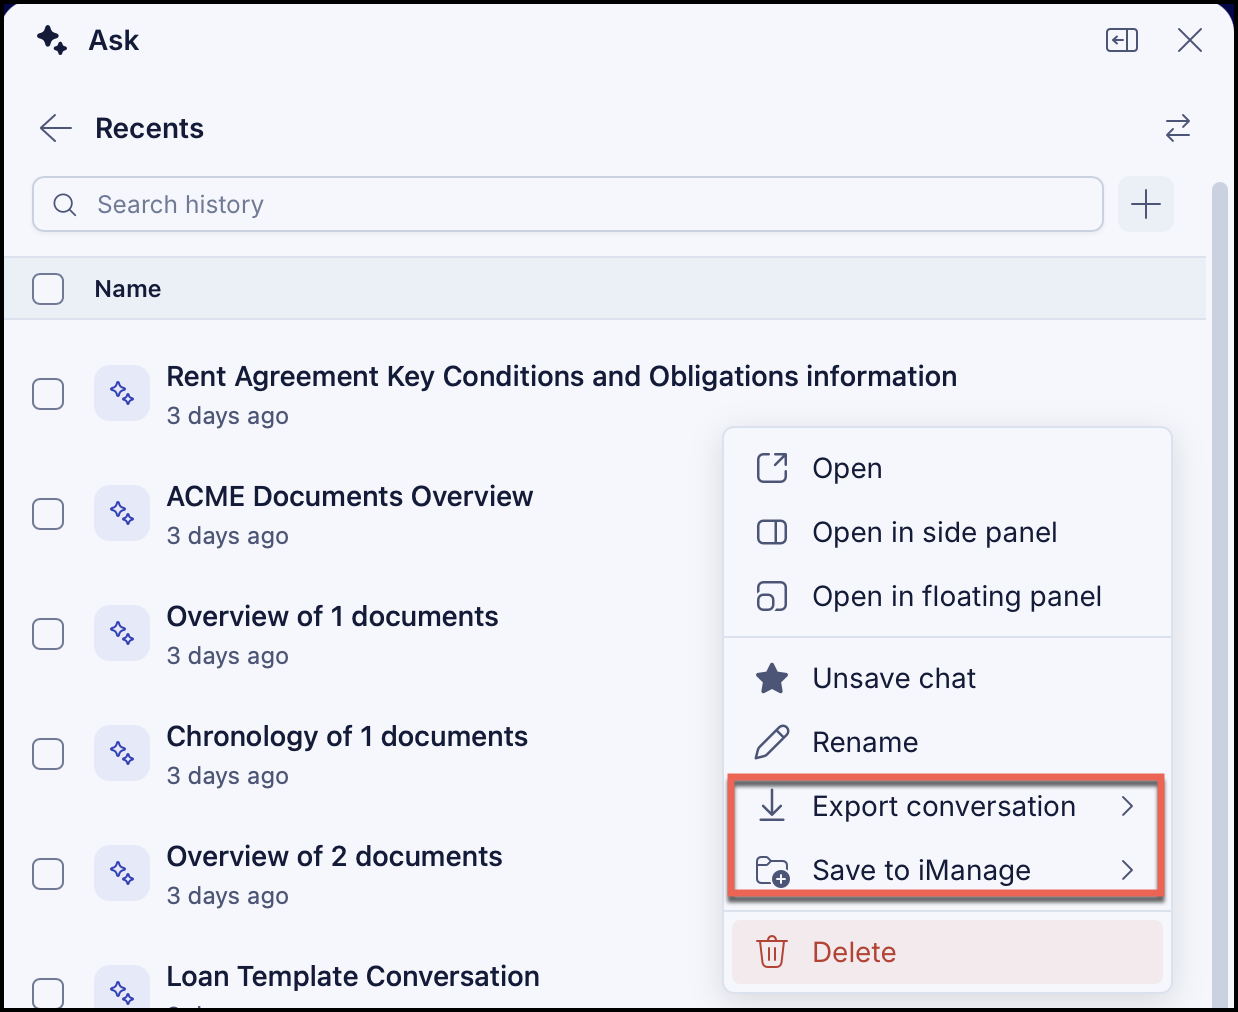Open Overview of 1 documents conversation

pos(332,617)
